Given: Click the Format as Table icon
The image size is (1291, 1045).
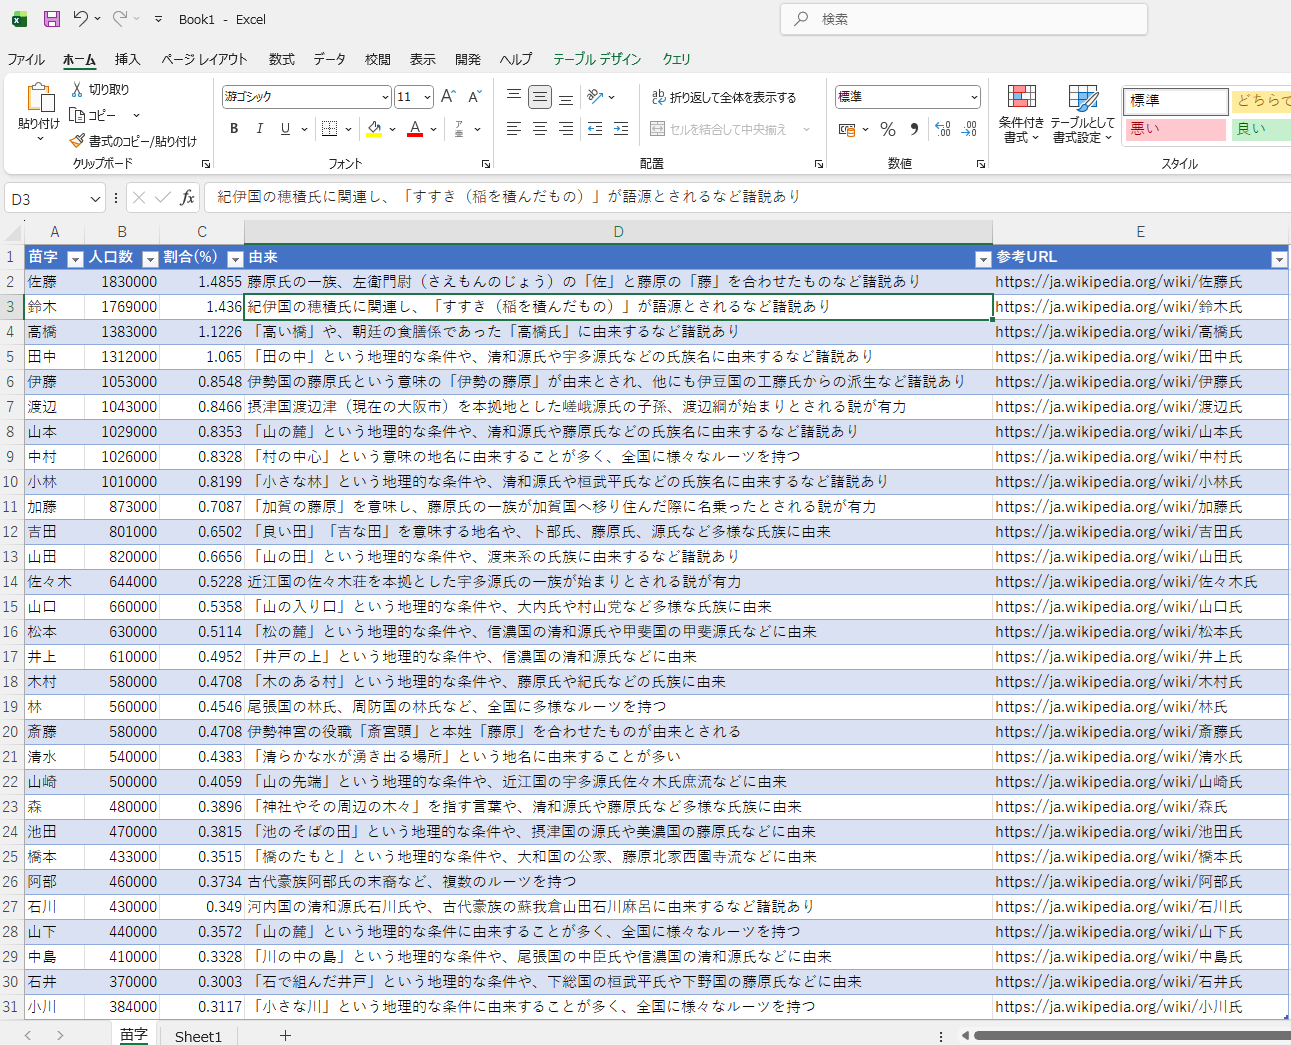Looking at the screenshot, I should [1082, 97].
